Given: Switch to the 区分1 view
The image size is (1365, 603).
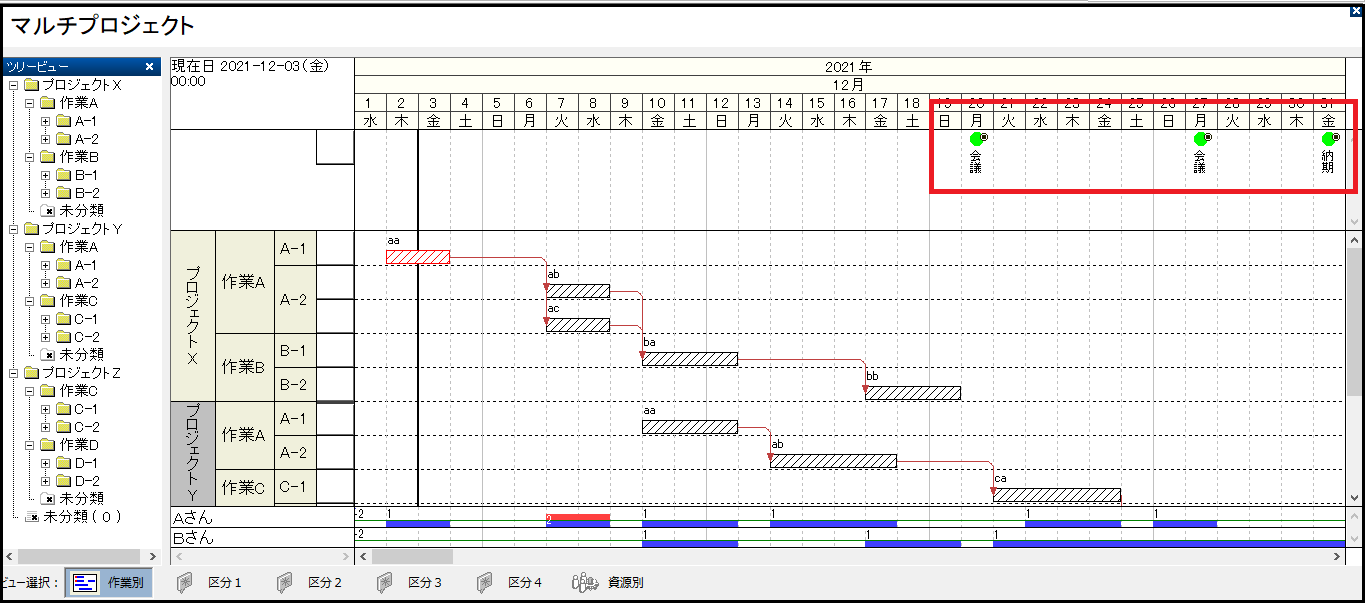Looking at the screenshot, I should point(210,583).
